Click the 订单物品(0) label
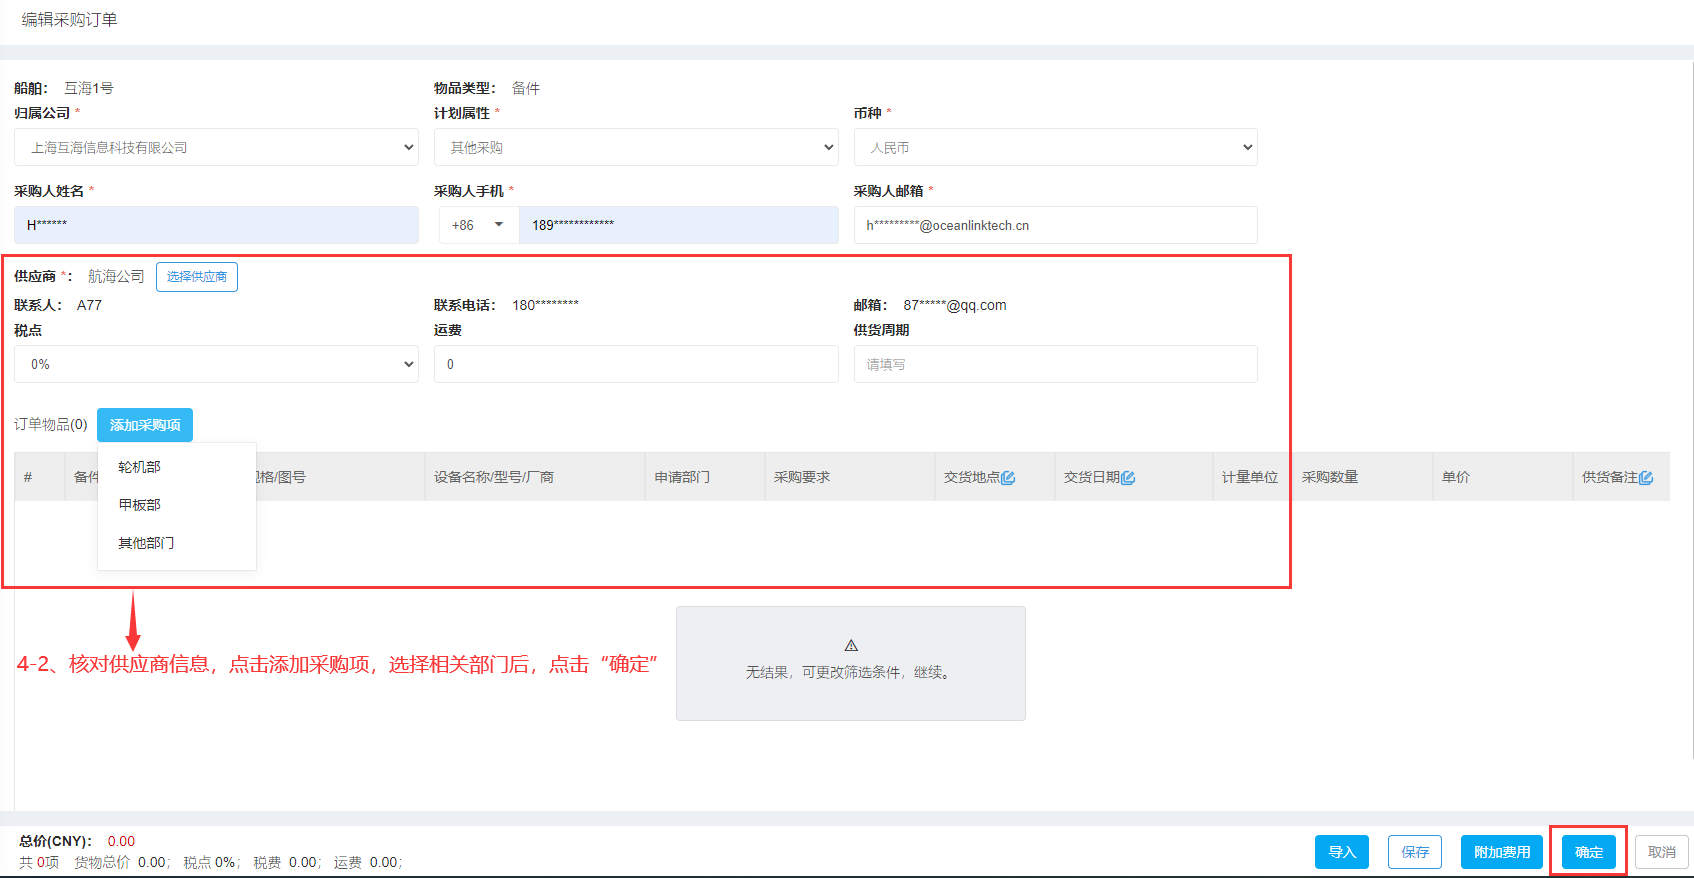1694x878 pixels. [x=51, y=424]
